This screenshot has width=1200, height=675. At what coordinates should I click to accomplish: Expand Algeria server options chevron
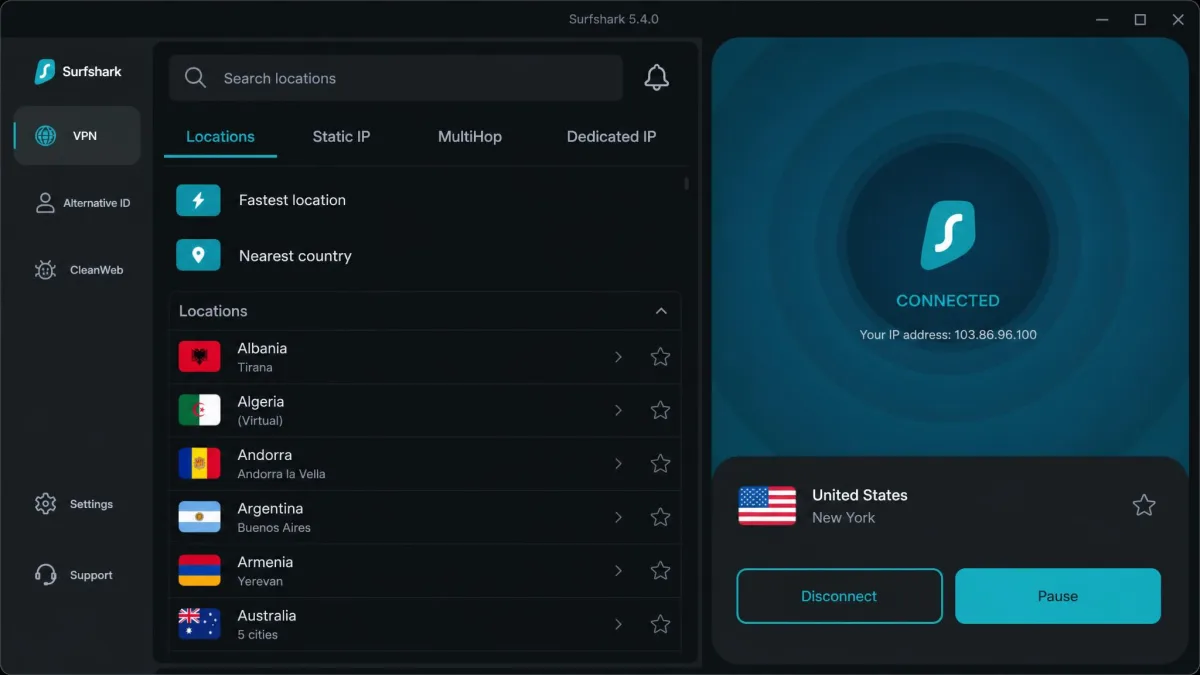[618, 410]
